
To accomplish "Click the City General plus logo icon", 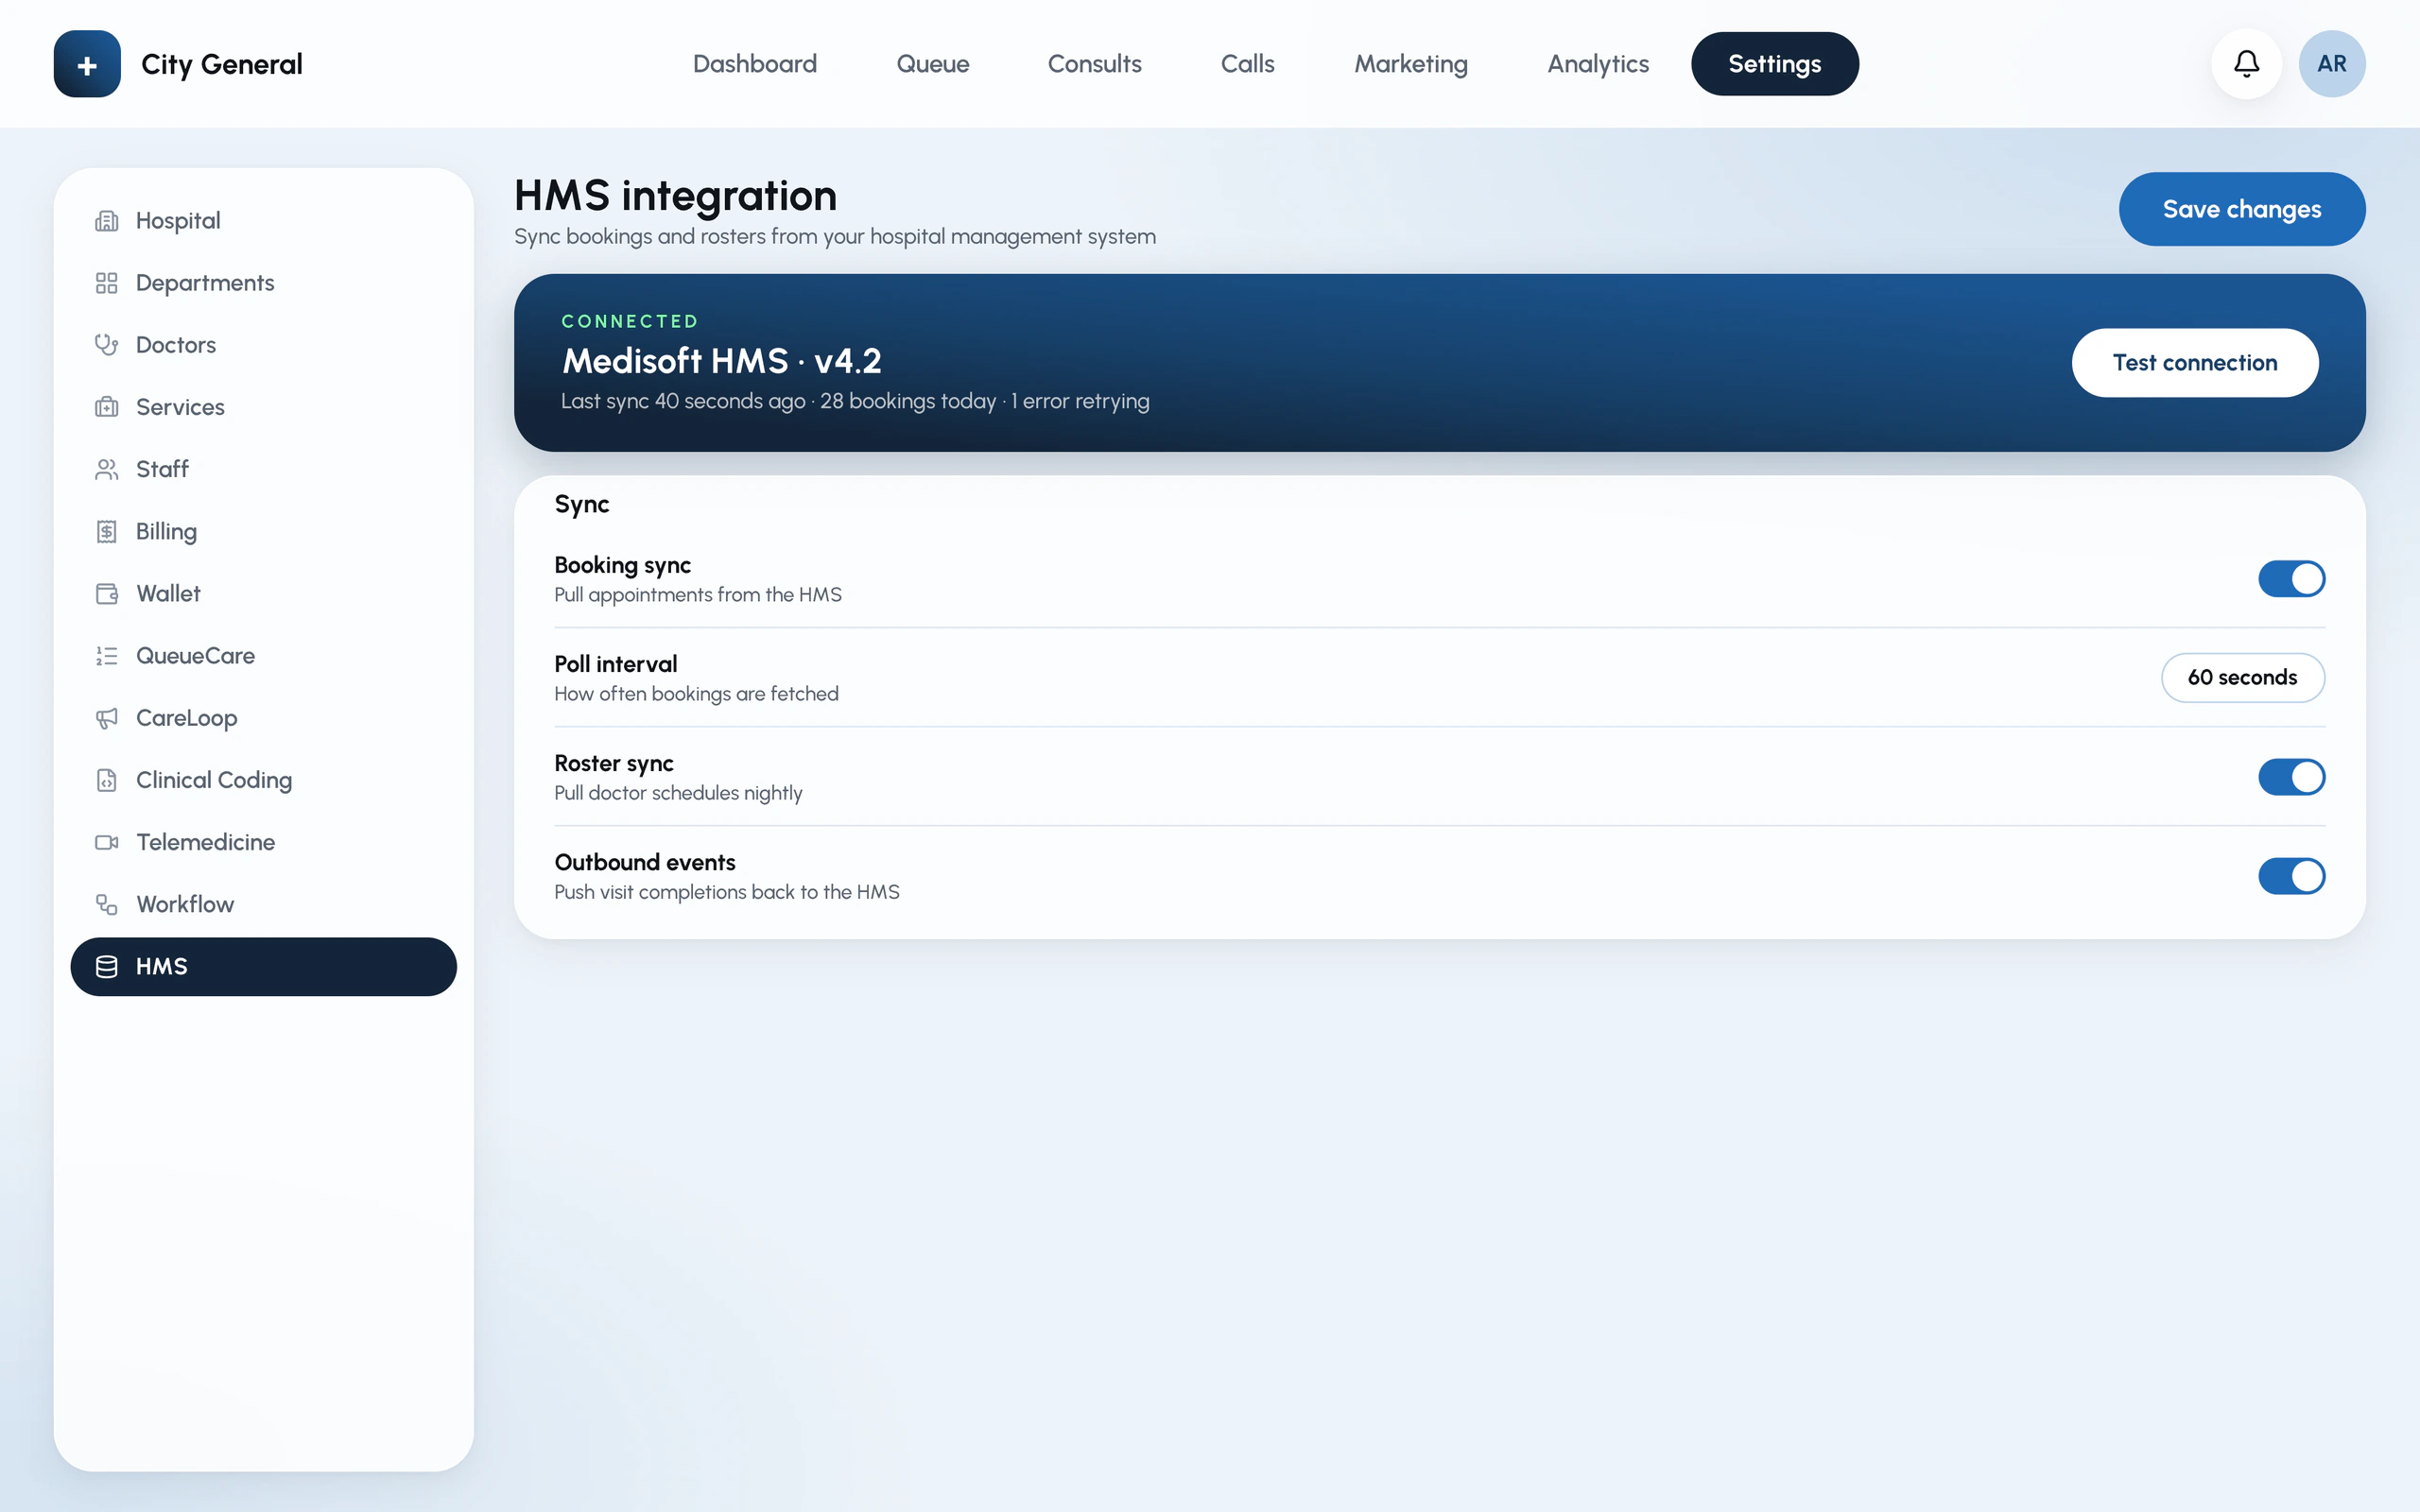I will point(87,64).
